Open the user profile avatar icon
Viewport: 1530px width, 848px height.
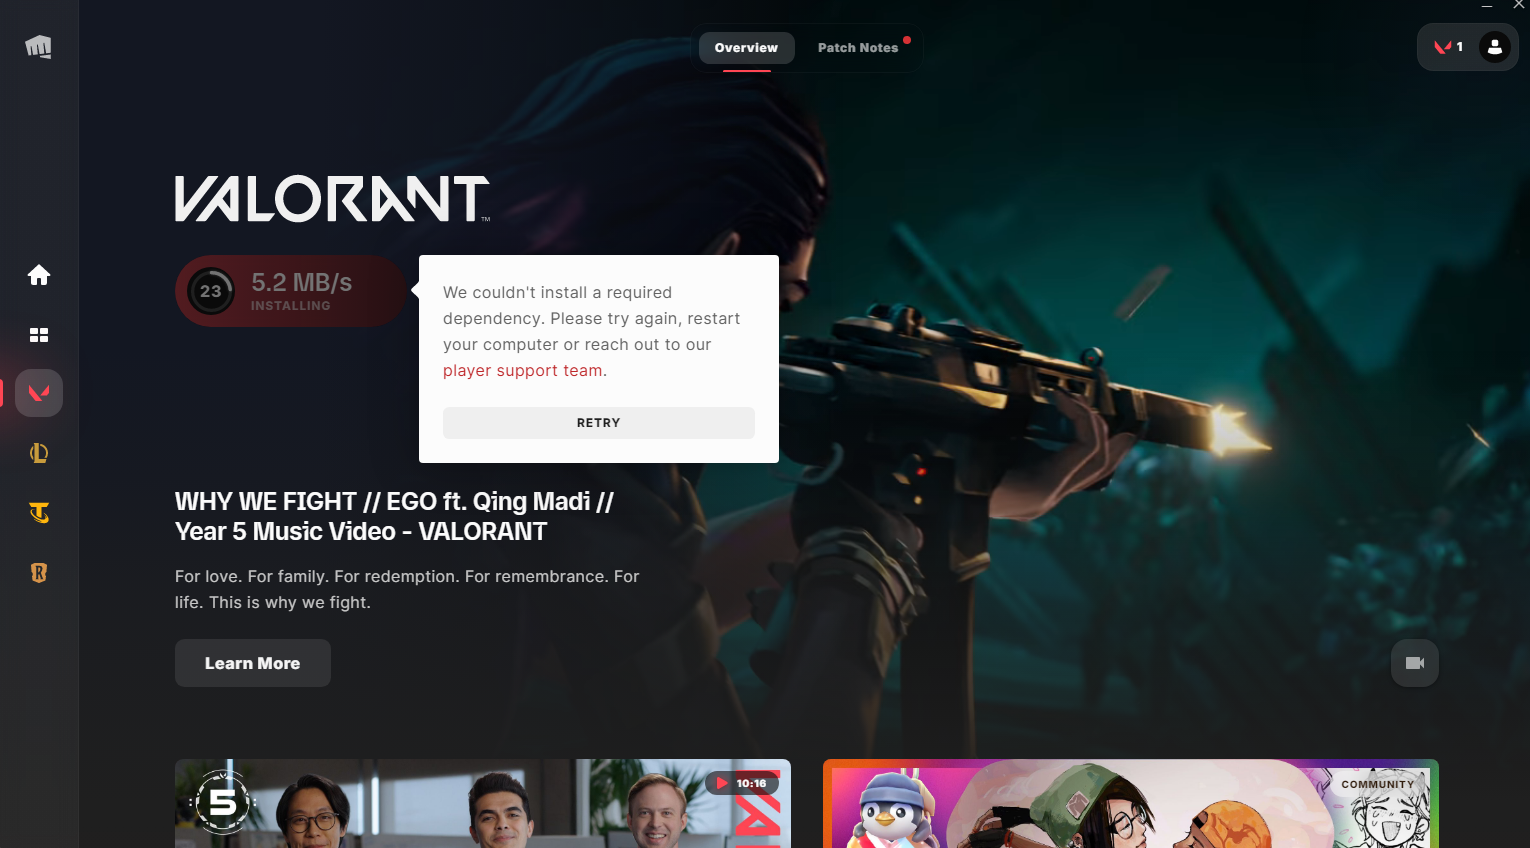click(x=1495, y=47)
